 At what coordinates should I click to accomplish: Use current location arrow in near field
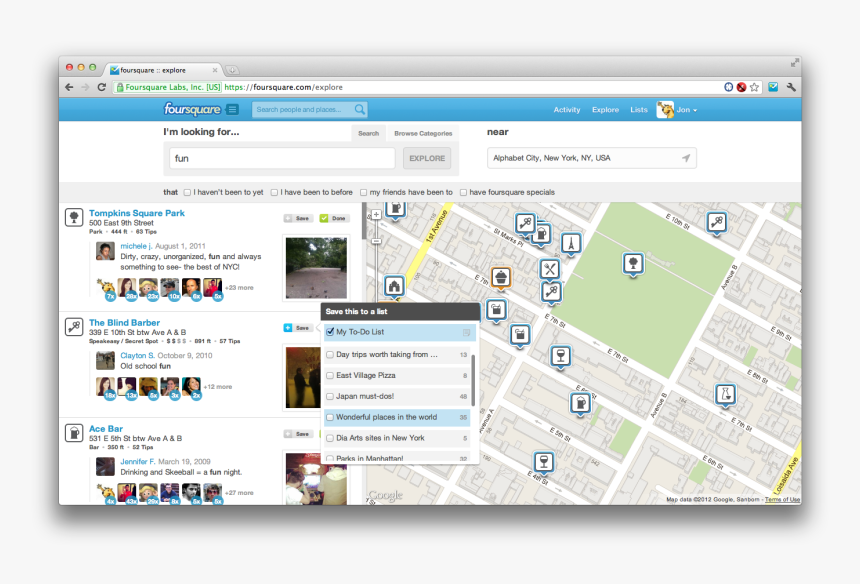[x=686, y=158]
